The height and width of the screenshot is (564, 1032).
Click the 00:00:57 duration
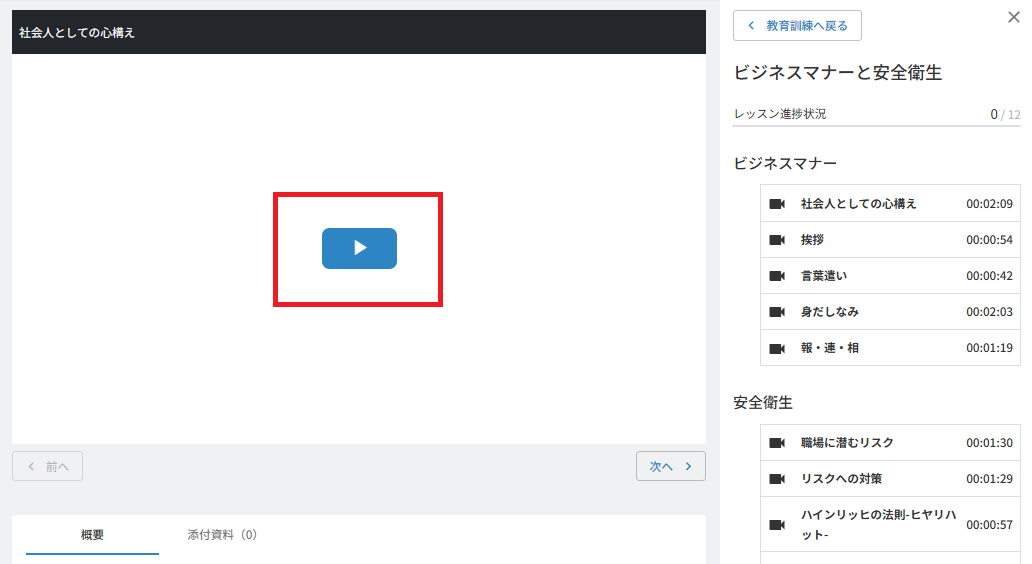[989, 525]
